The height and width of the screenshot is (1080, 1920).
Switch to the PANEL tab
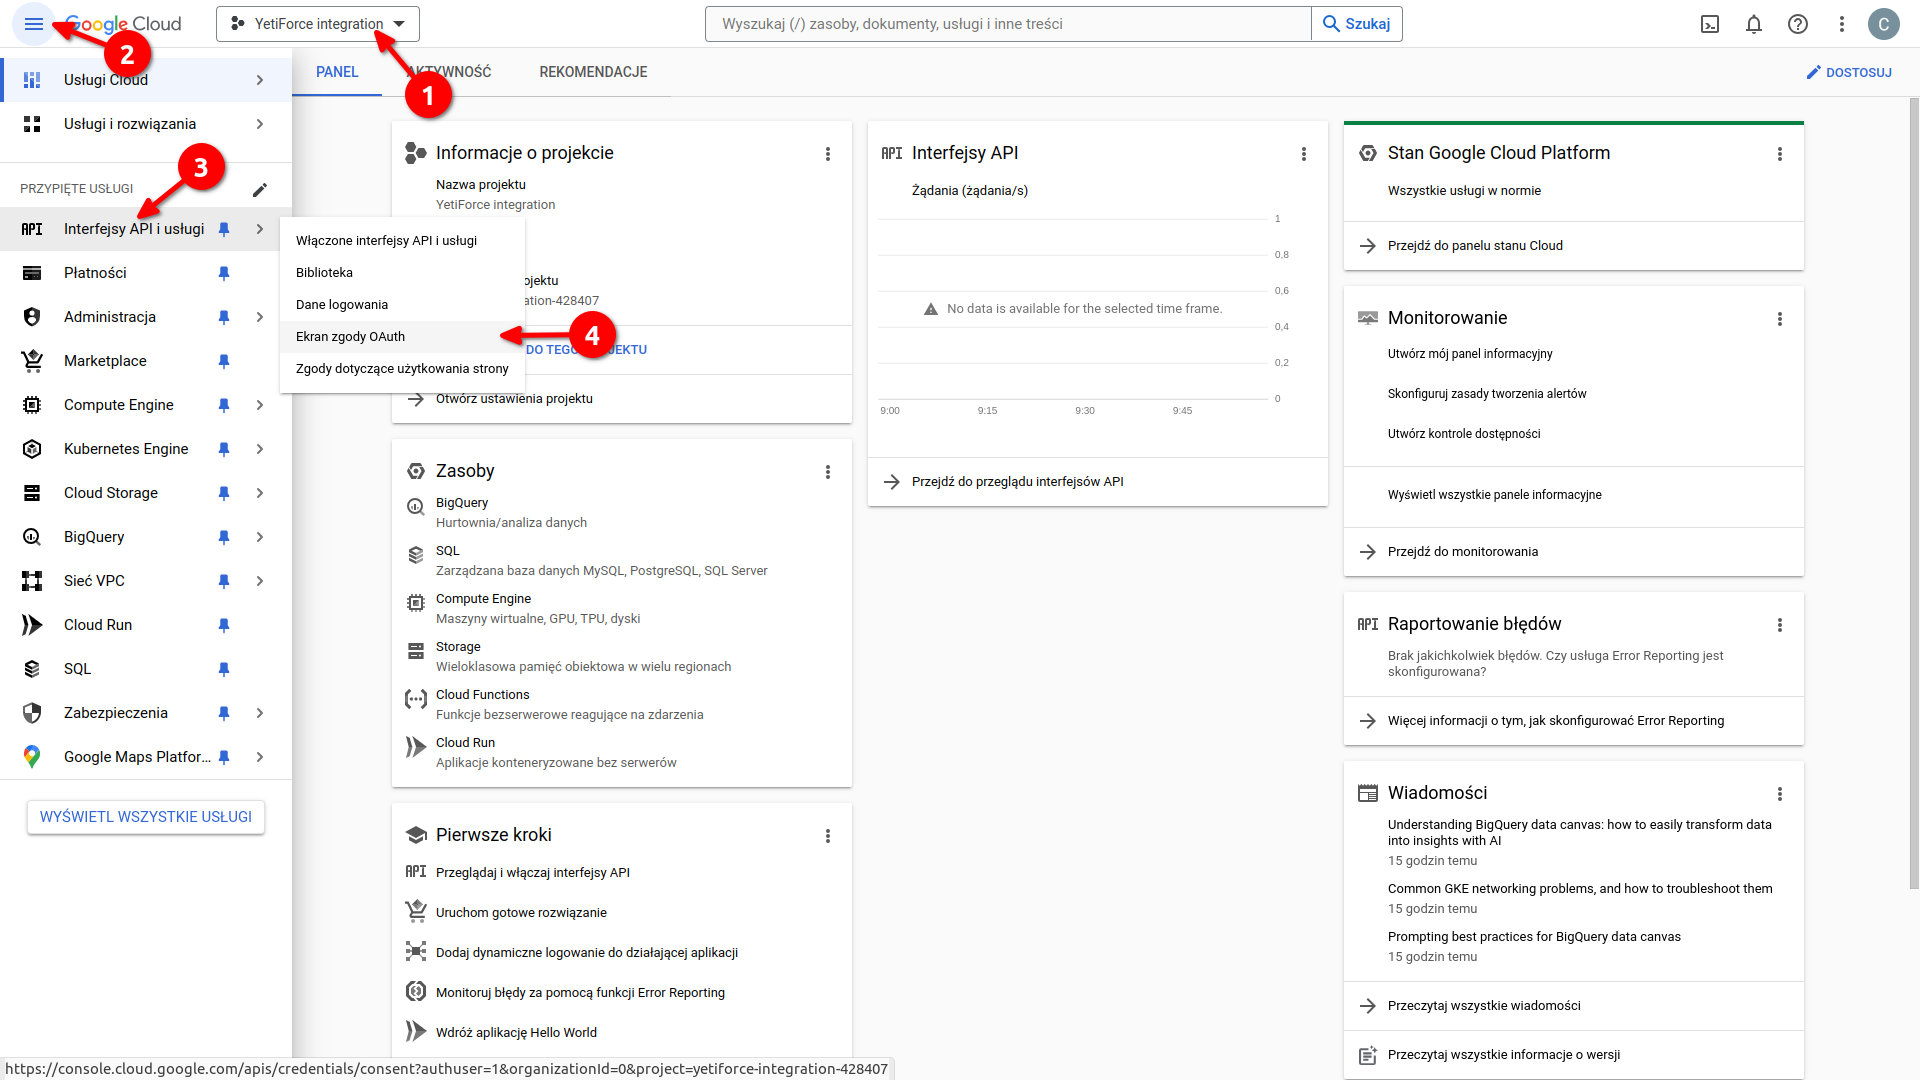(337, 72)
